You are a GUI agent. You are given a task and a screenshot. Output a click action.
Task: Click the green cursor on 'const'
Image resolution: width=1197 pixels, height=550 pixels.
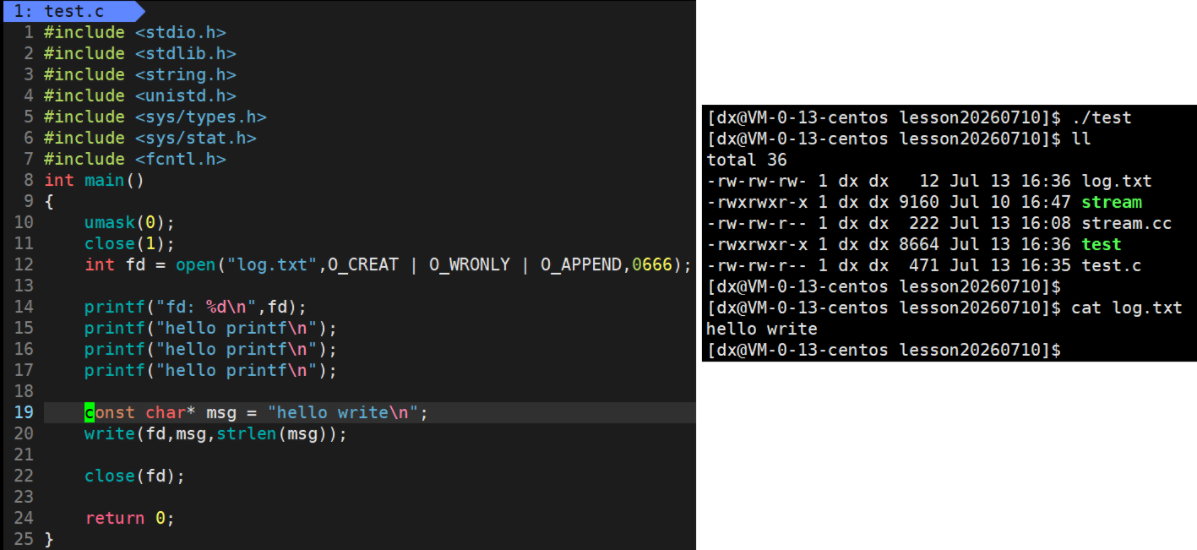89,412
